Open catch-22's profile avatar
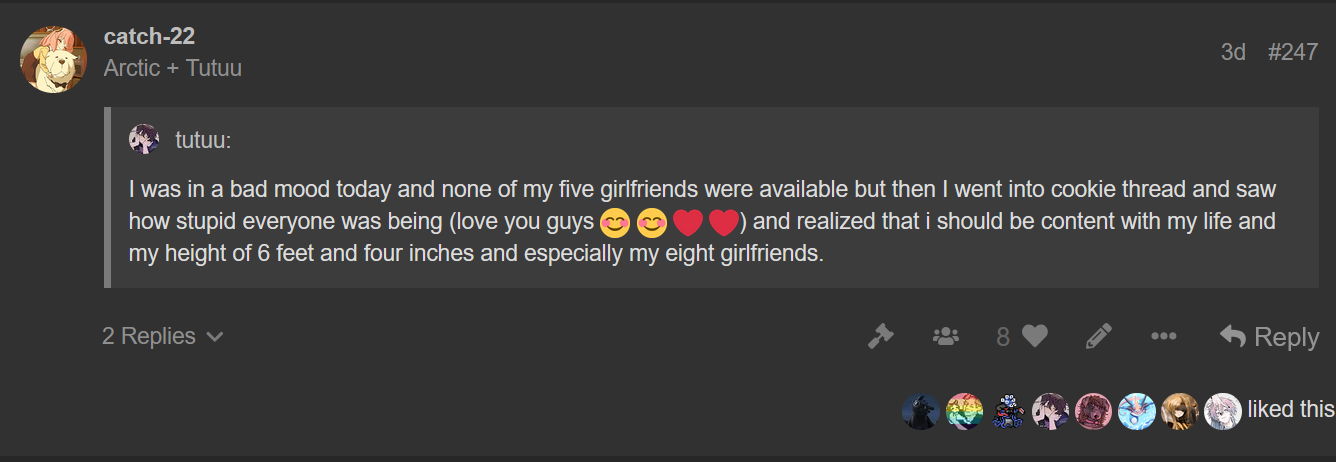The width and height of the screenshot is (1336, 462). [53, 59]
